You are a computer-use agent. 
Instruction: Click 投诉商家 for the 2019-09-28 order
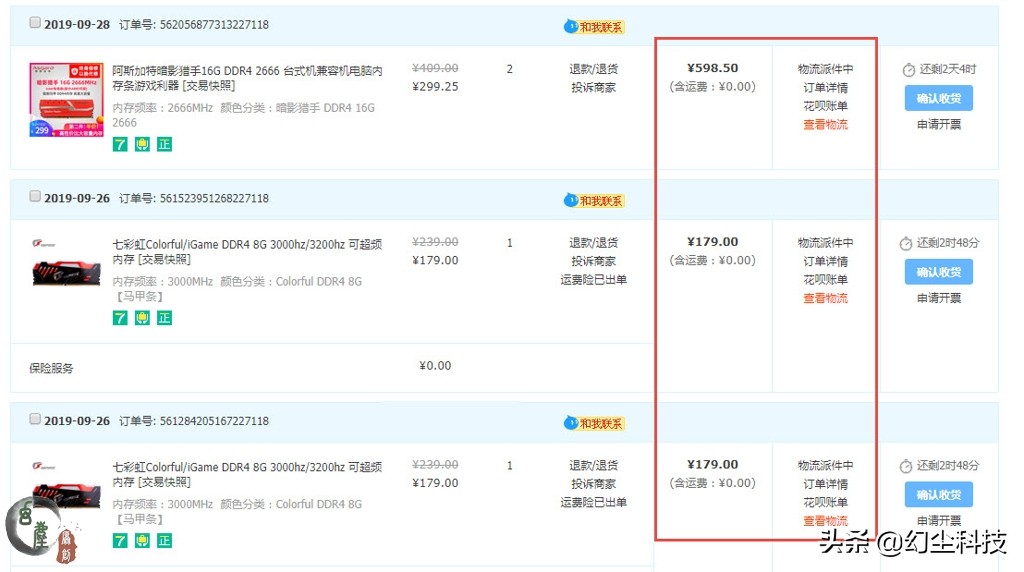point(593,87)
